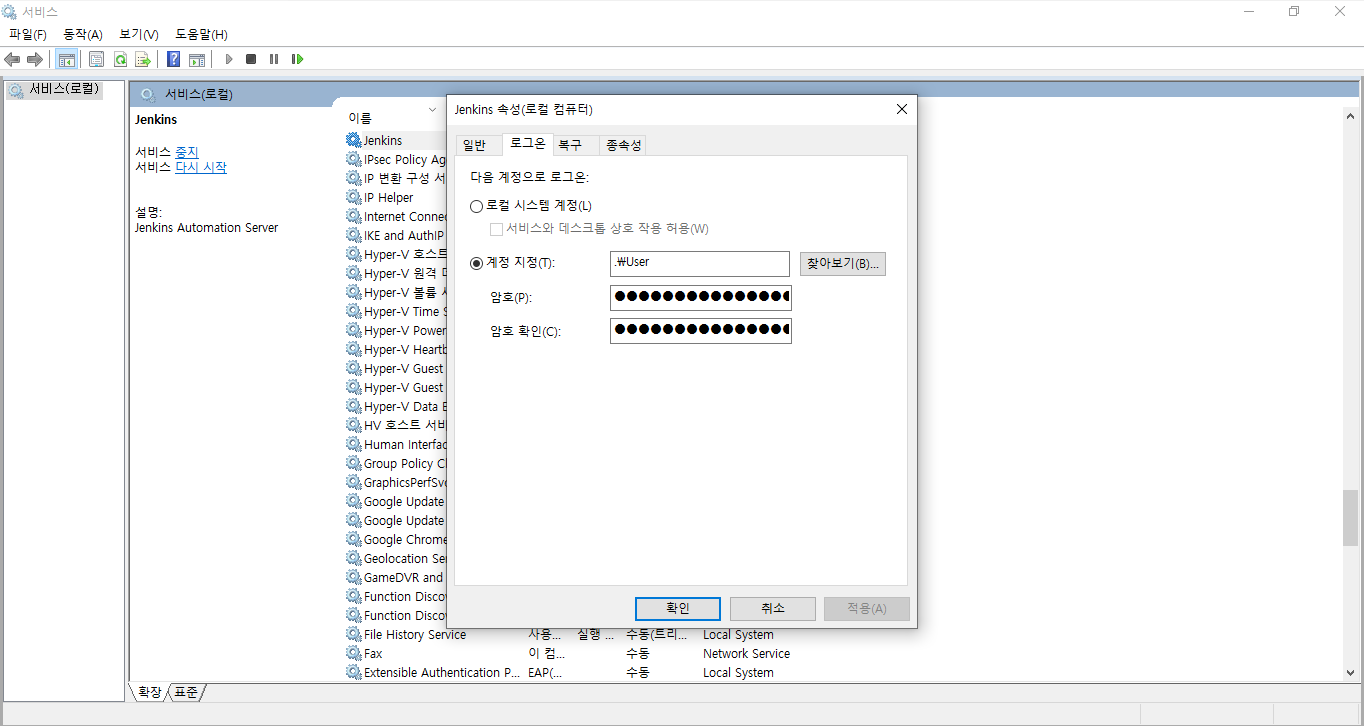Click the gear icon beside Group Policy Client
Image resolution: width=1364 pixels, height=726 pixels.
(354, 463)
